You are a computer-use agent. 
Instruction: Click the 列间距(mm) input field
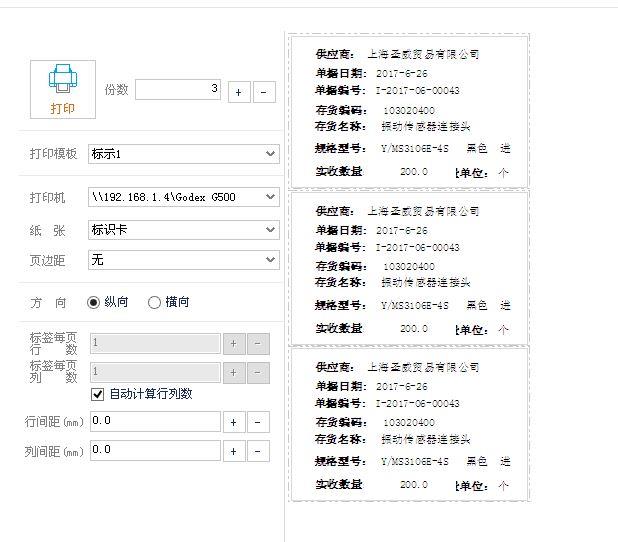click(155, 451)
